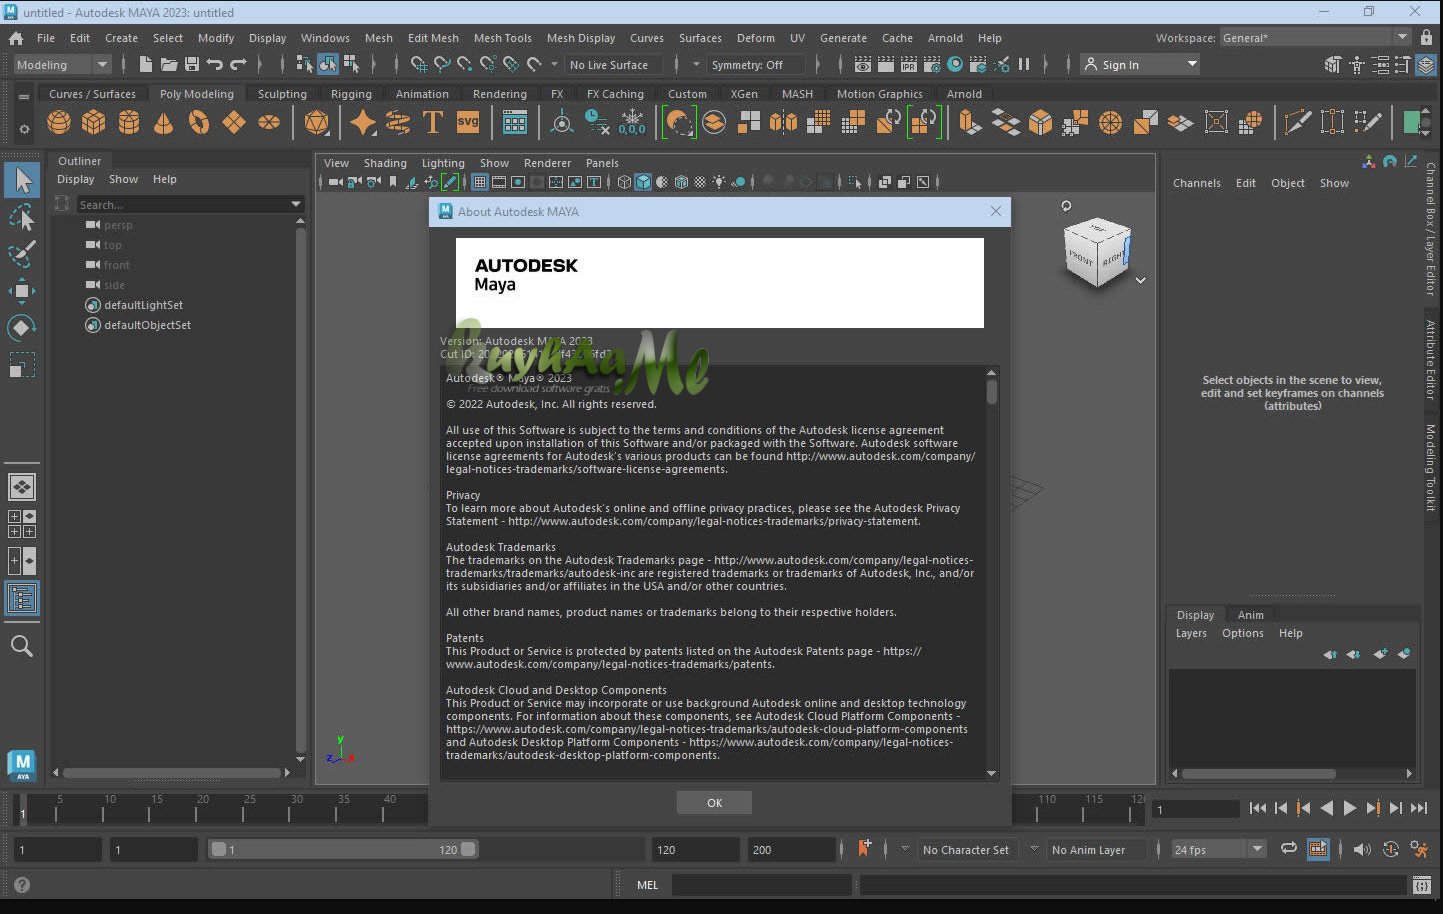Screen dimensions: 1443x914
Task: Open the Mesh Tools menu
Action: pos(502,38)
